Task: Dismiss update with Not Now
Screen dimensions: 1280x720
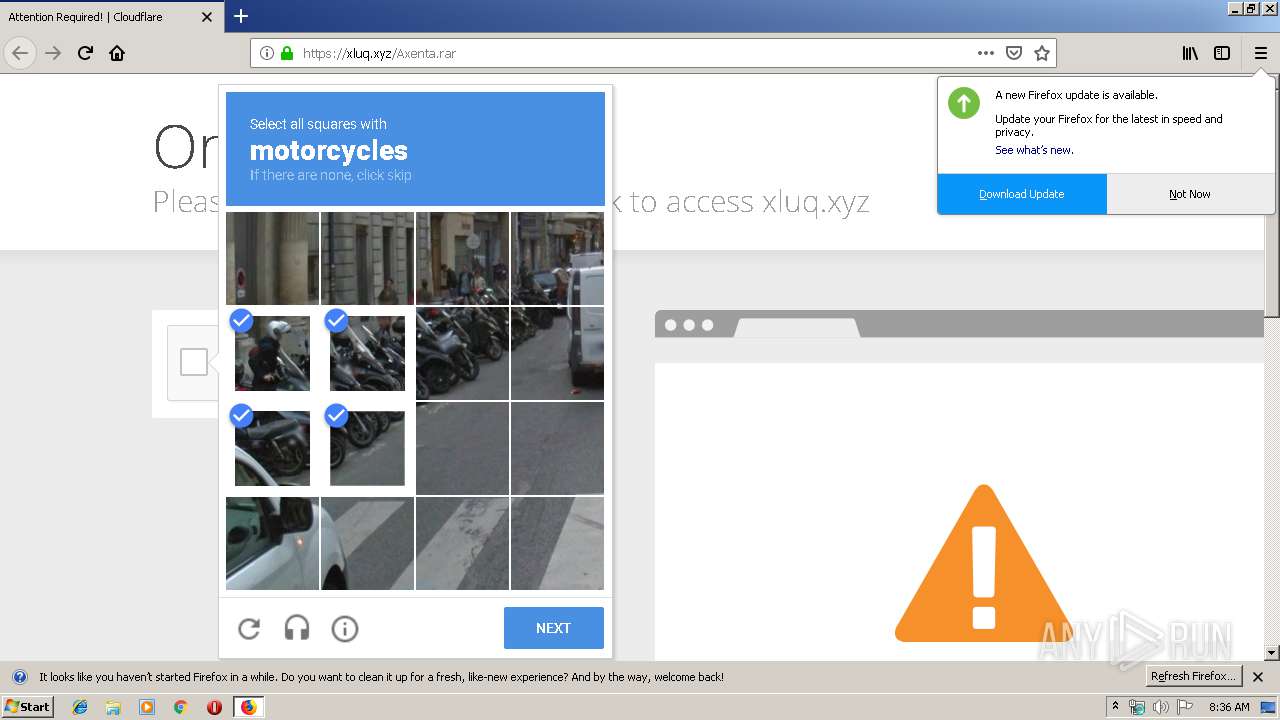Action: (x=1190, y=194)
